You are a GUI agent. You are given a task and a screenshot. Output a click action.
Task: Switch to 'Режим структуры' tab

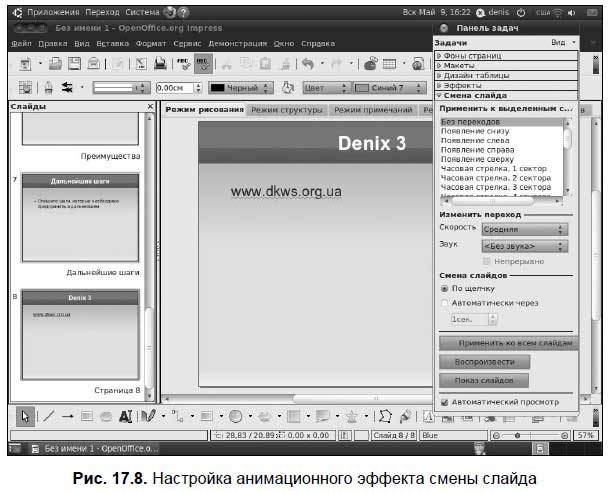287,110
